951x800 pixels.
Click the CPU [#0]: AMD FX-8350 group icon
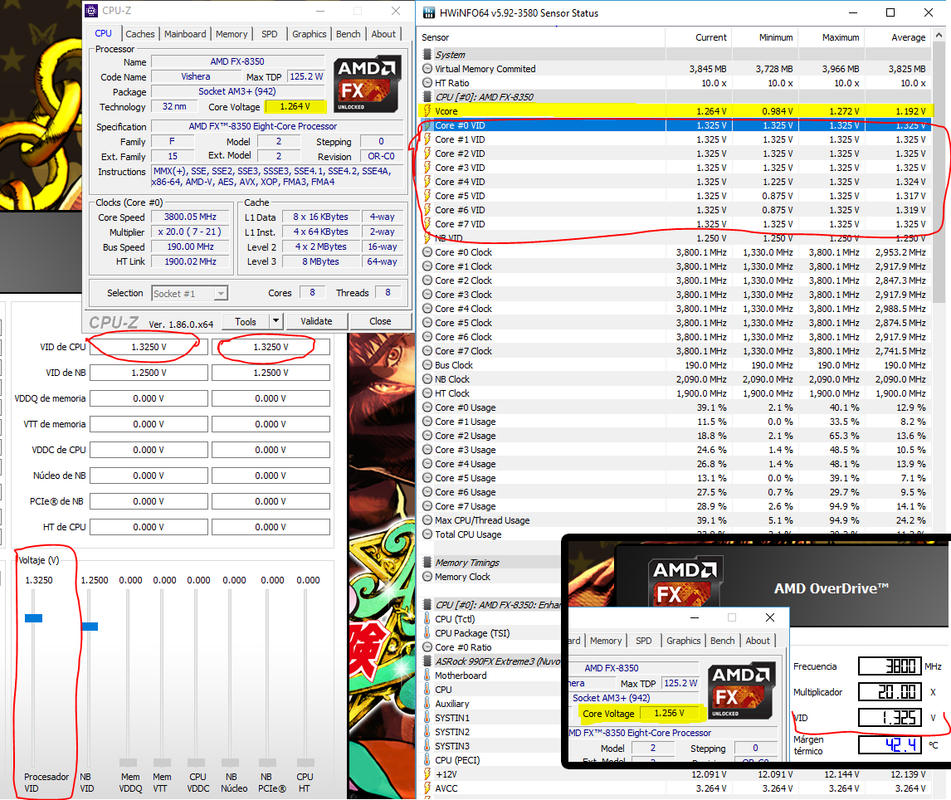pos(428,97)
